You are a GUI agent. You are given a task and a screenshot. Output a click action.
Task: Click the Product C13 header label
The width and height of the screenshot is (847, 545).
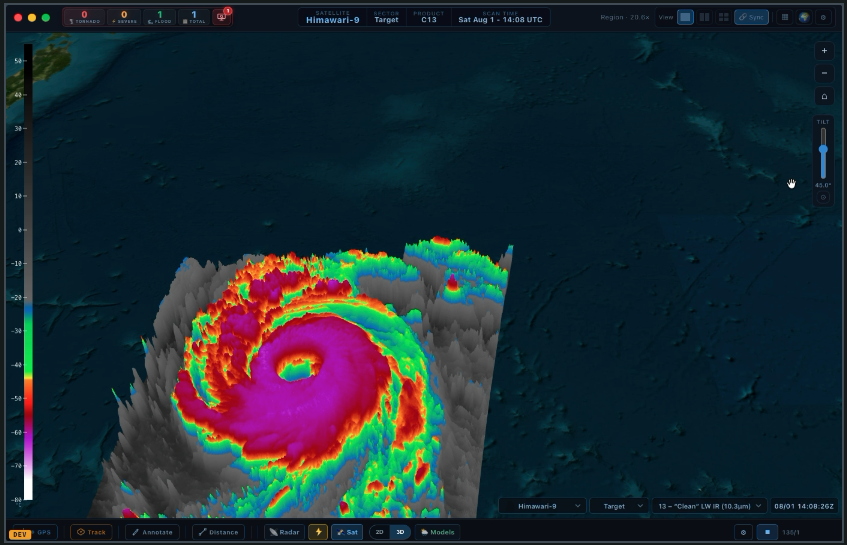(429, 17)
